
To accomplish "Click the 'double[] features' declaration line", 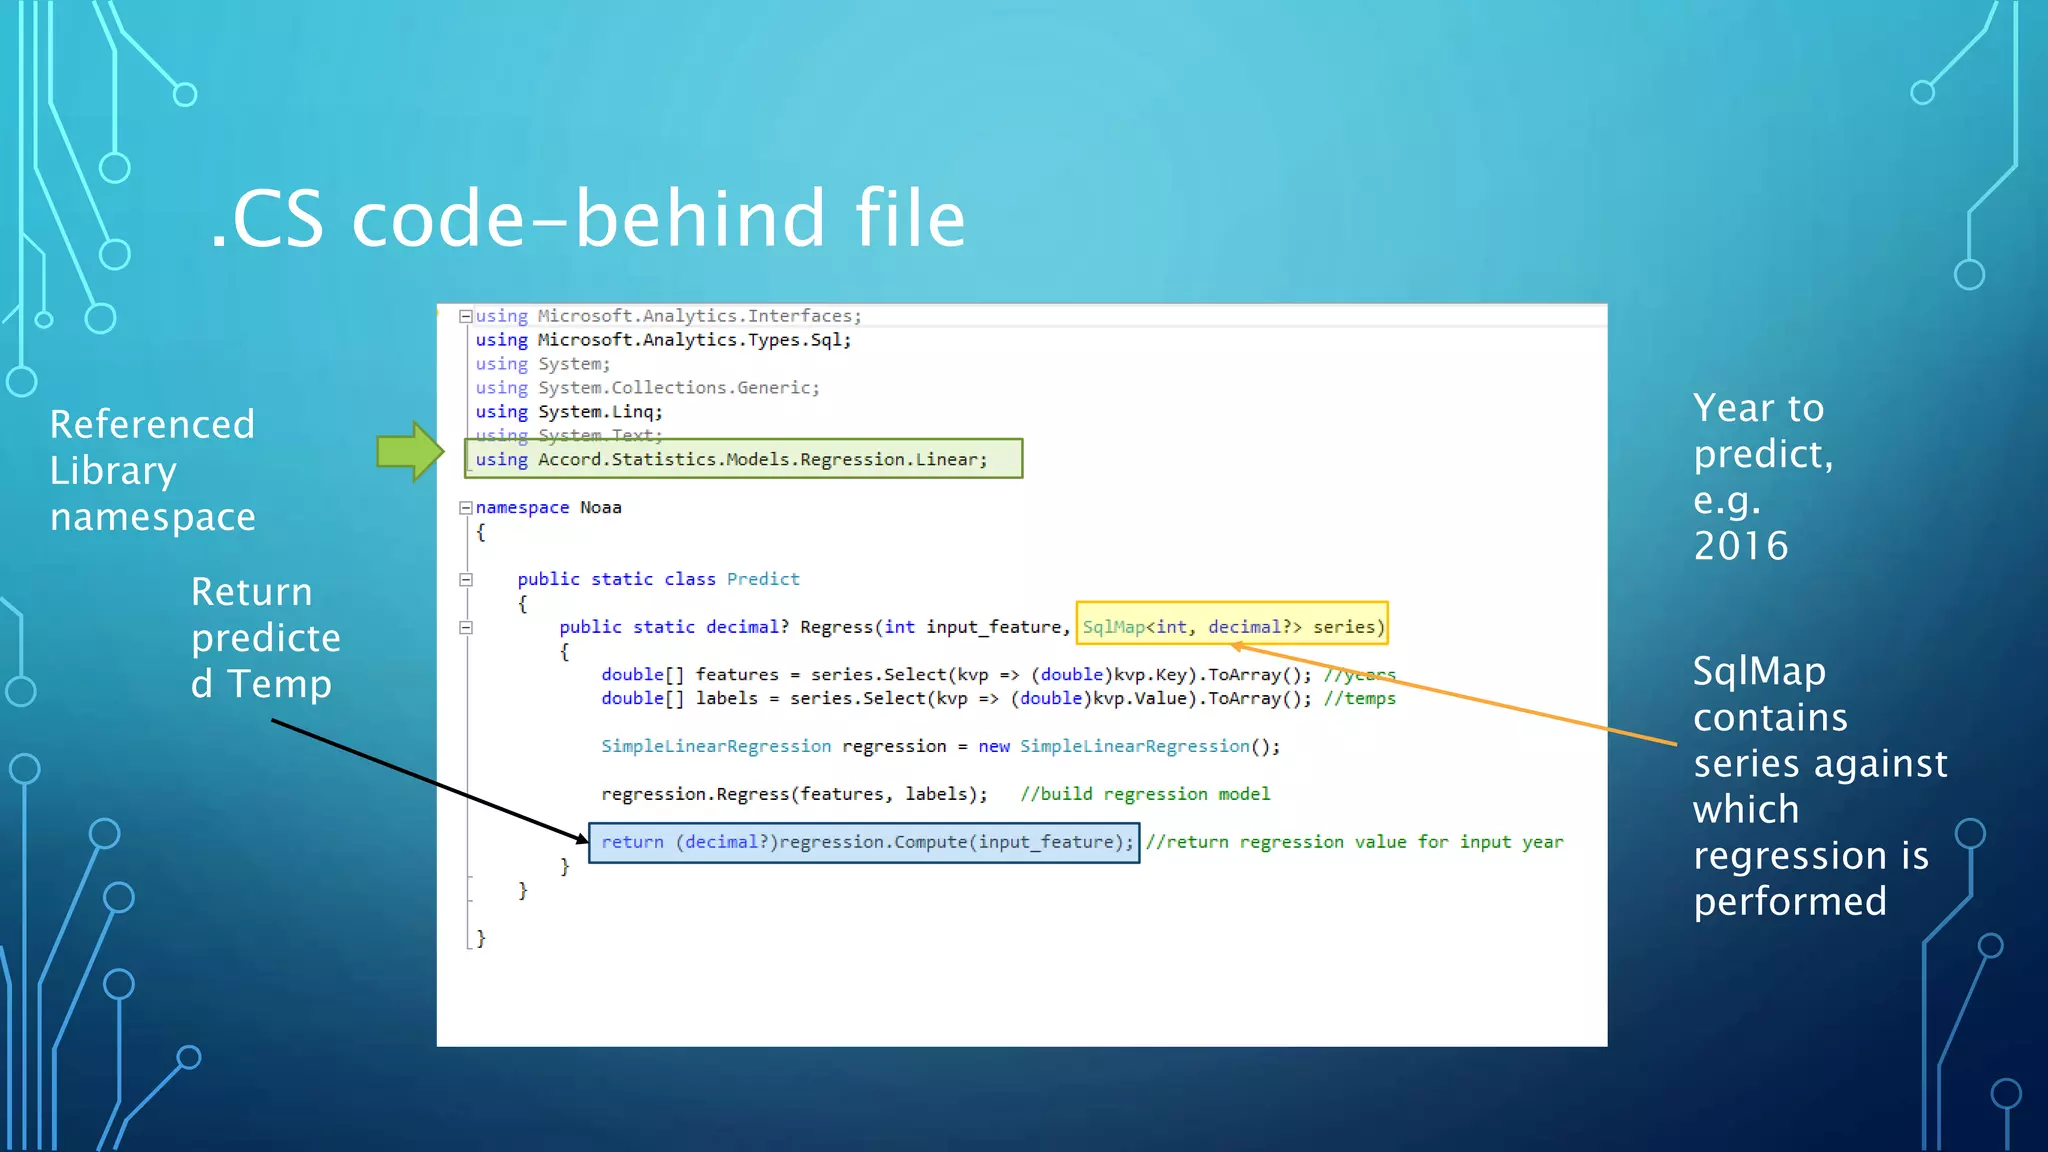I will tap(955, 675).
